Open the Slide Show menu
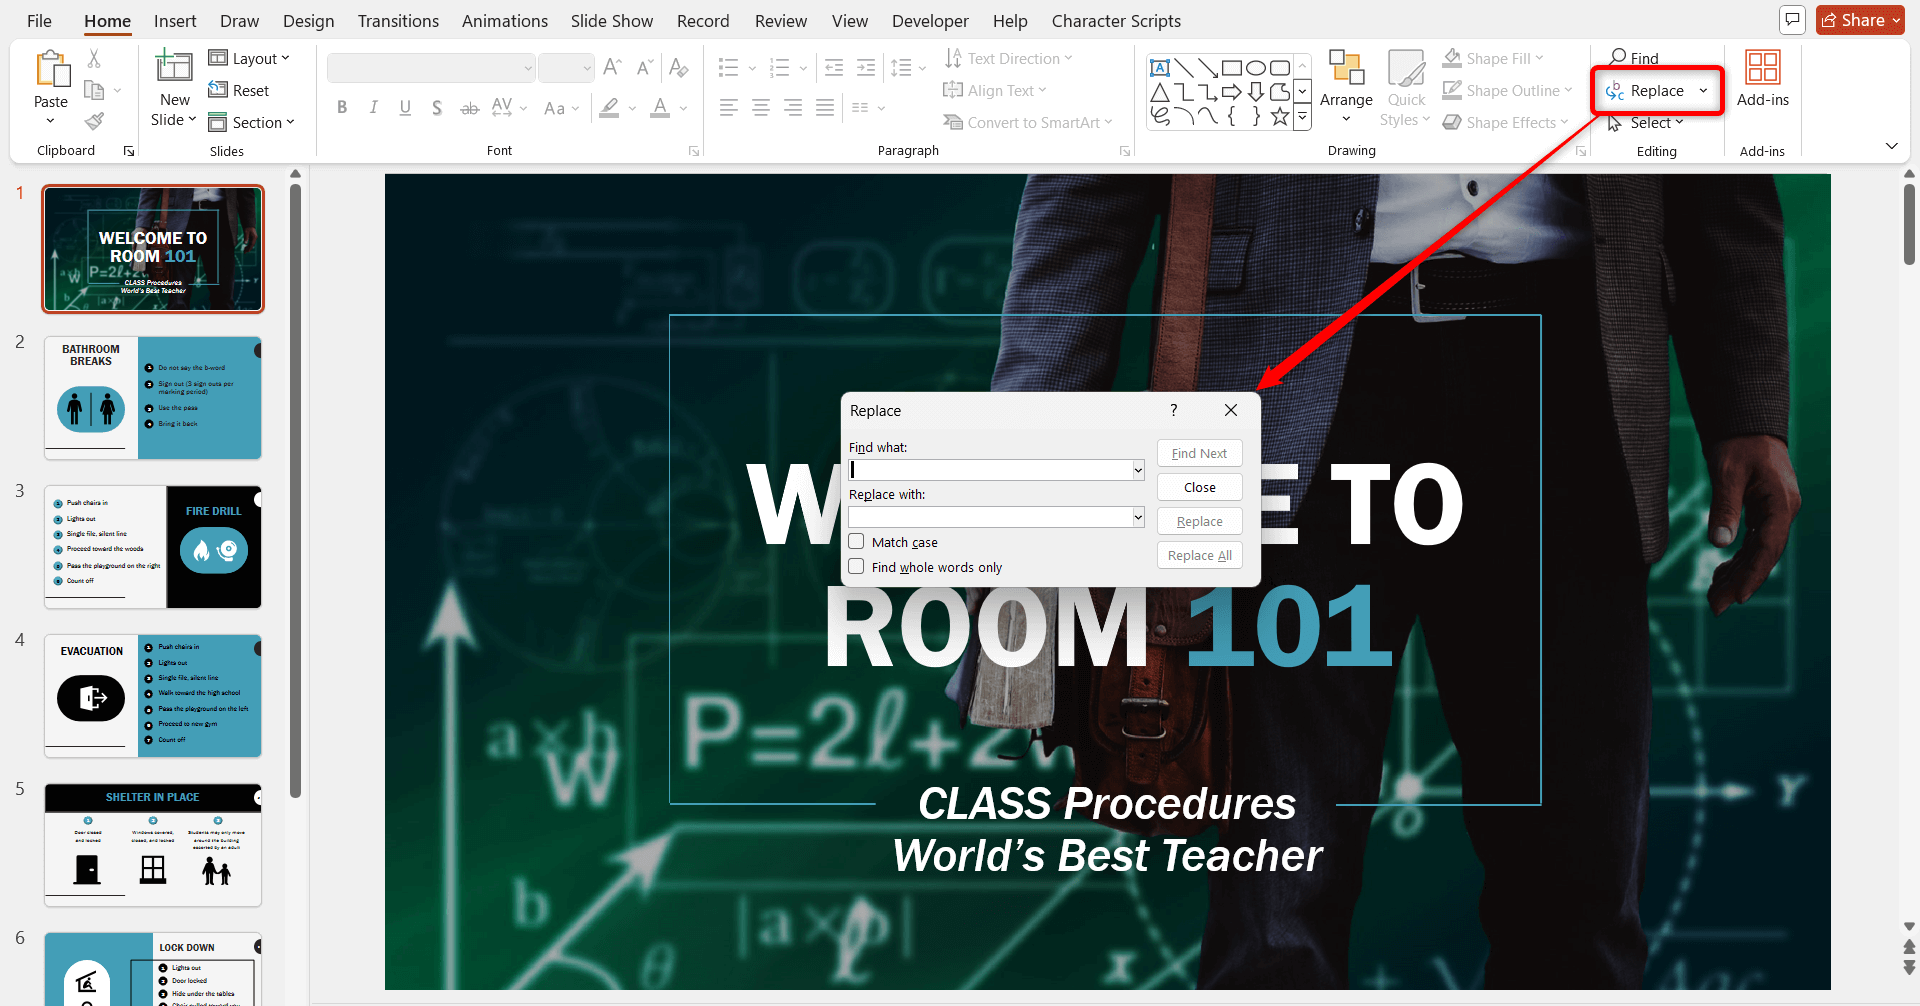The width and height of the screenshot is (1920, 1006). tap(611, 20)
